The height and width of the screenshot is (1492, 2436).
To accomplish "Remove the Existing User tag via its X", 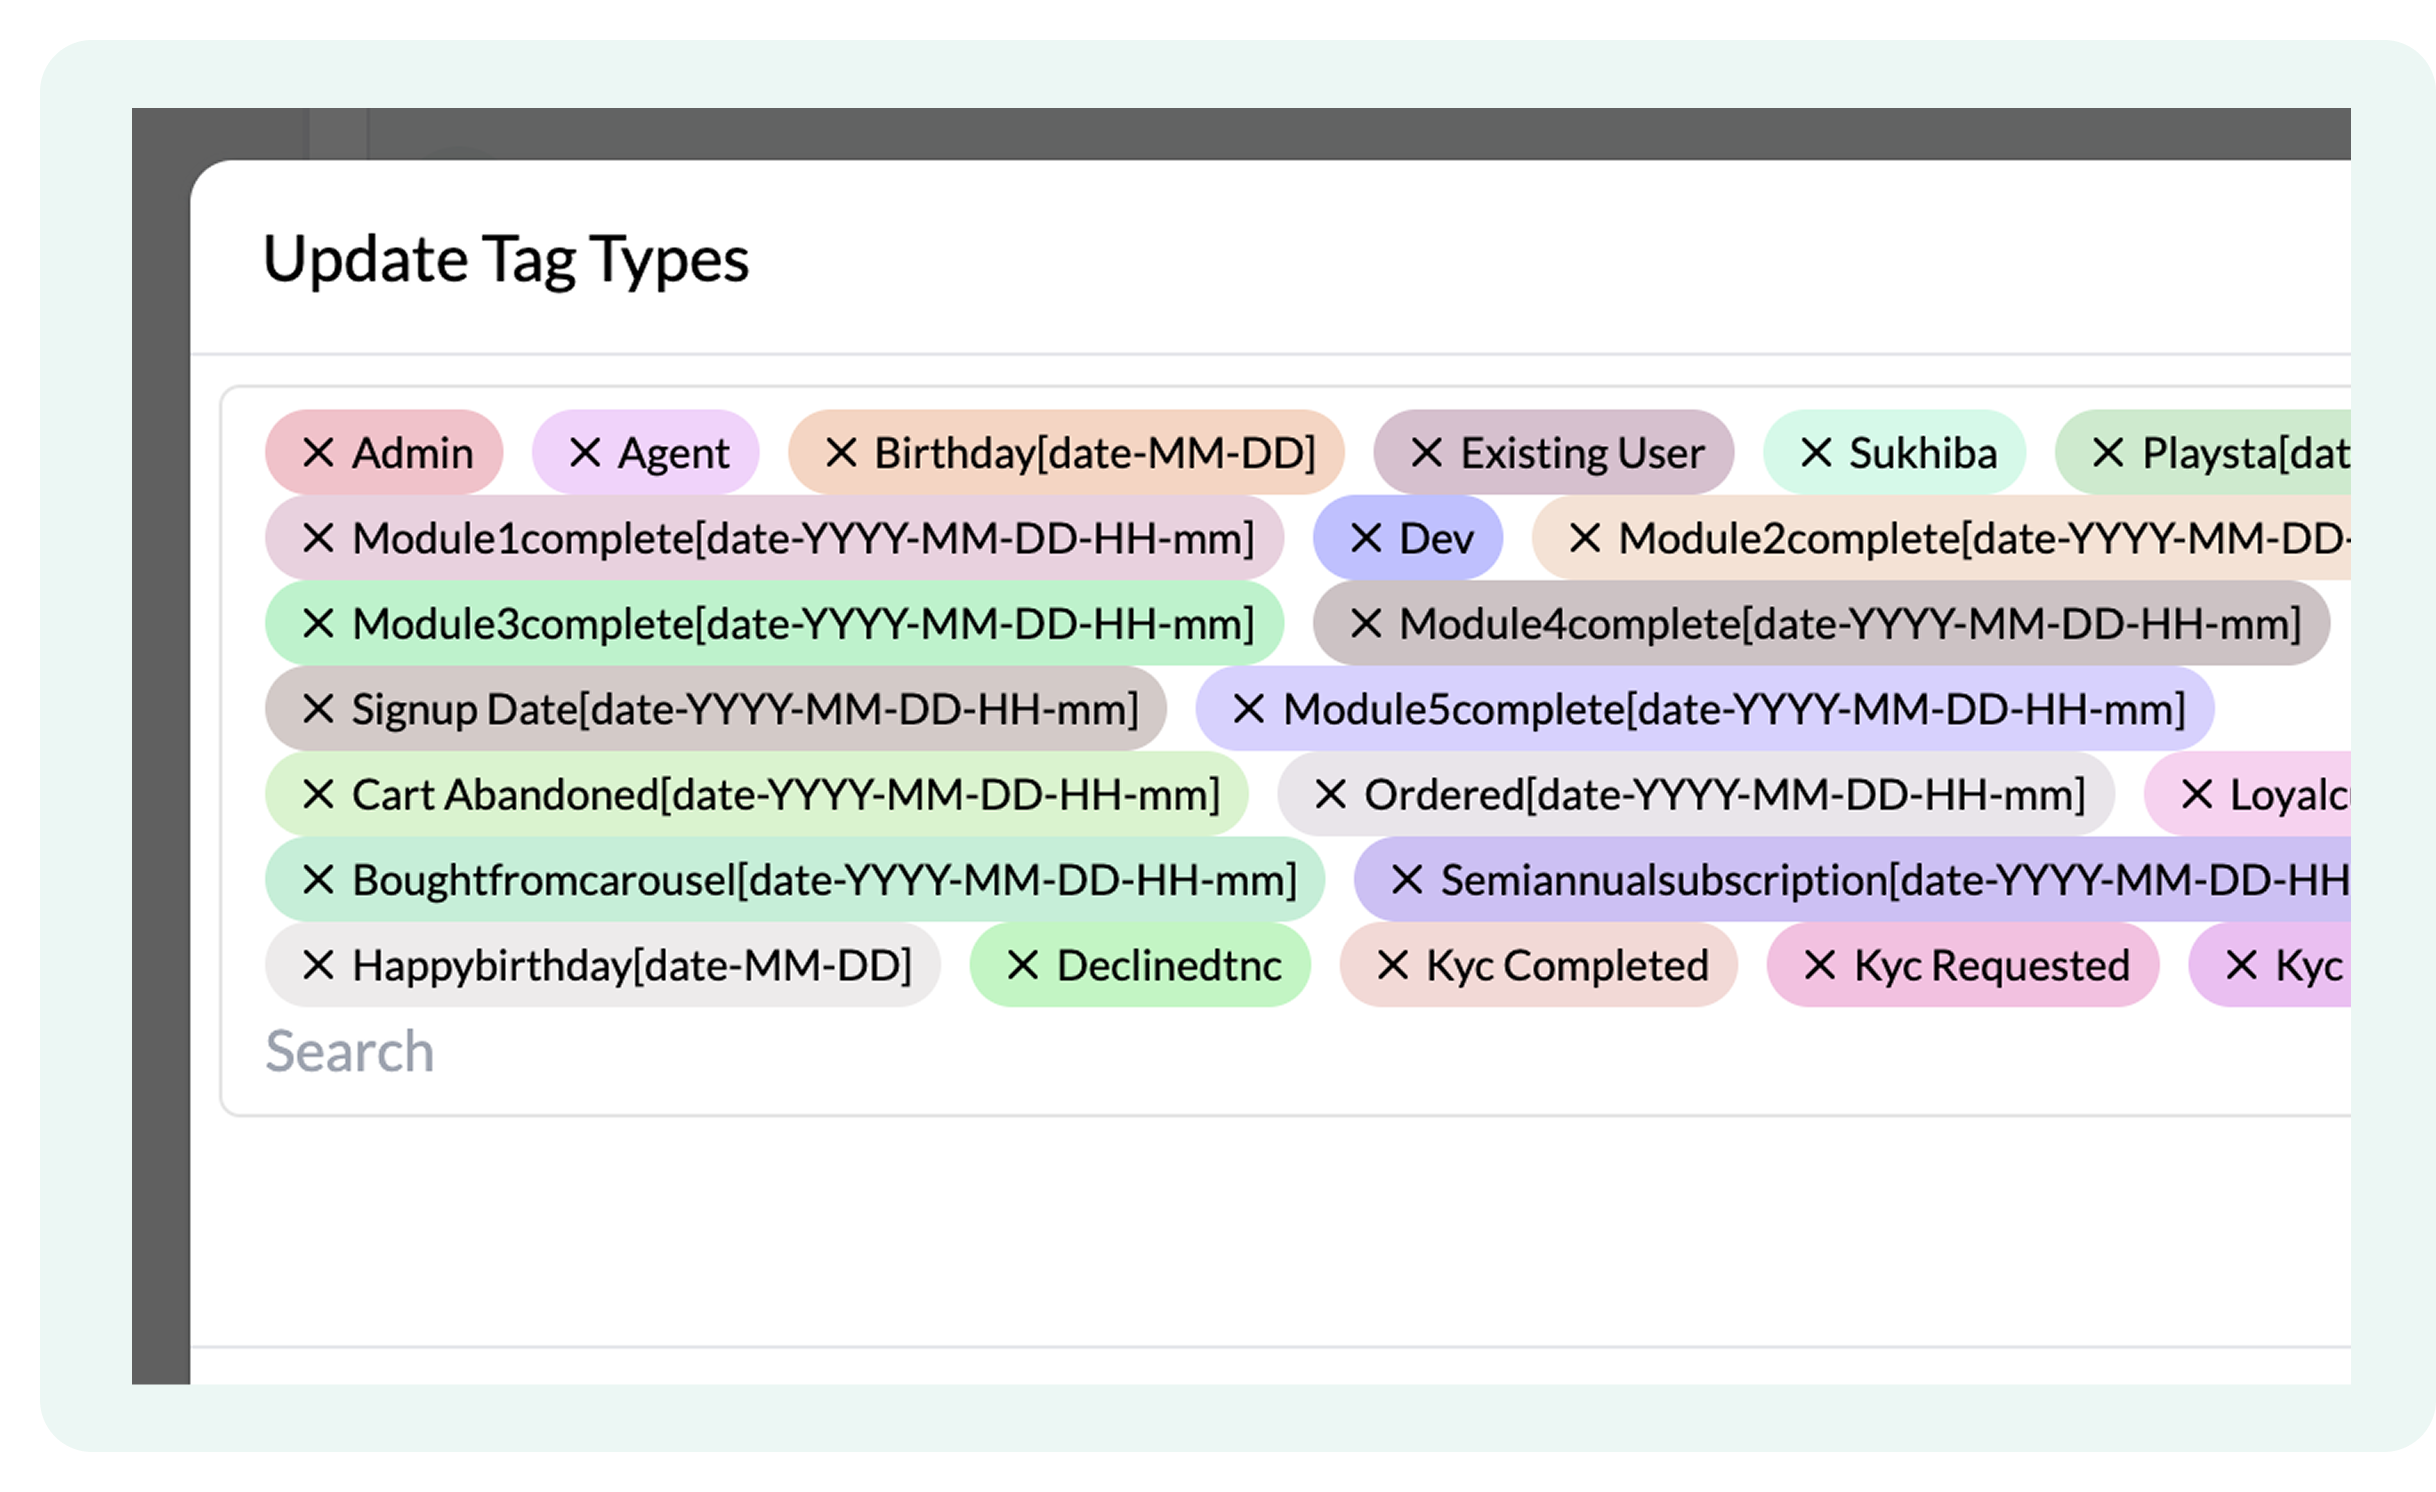I will 1427,453.
